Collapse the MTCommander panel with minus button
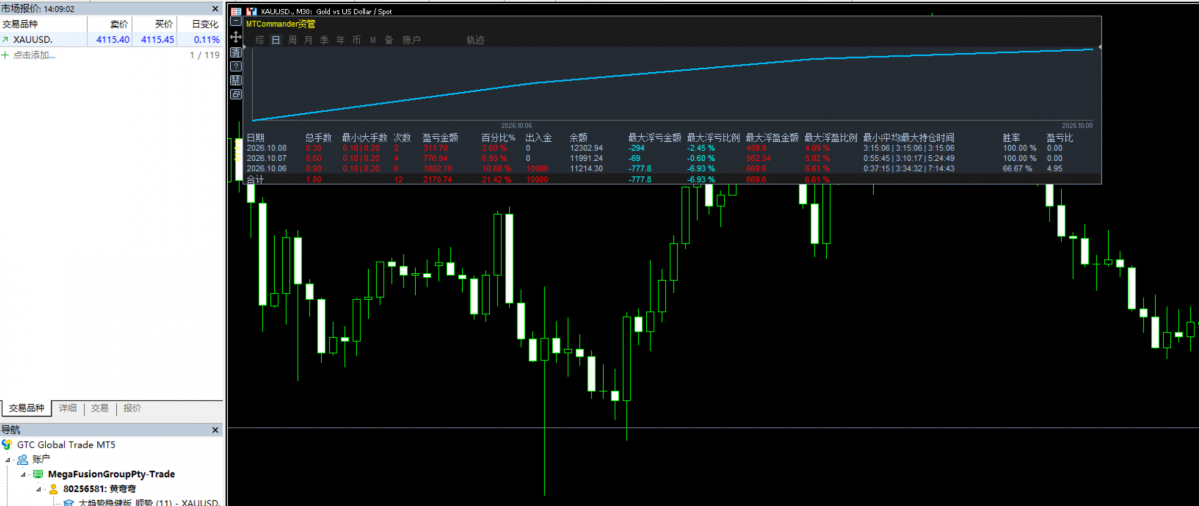This screenshot has width=1199, height=506. (x=236, y=21)
